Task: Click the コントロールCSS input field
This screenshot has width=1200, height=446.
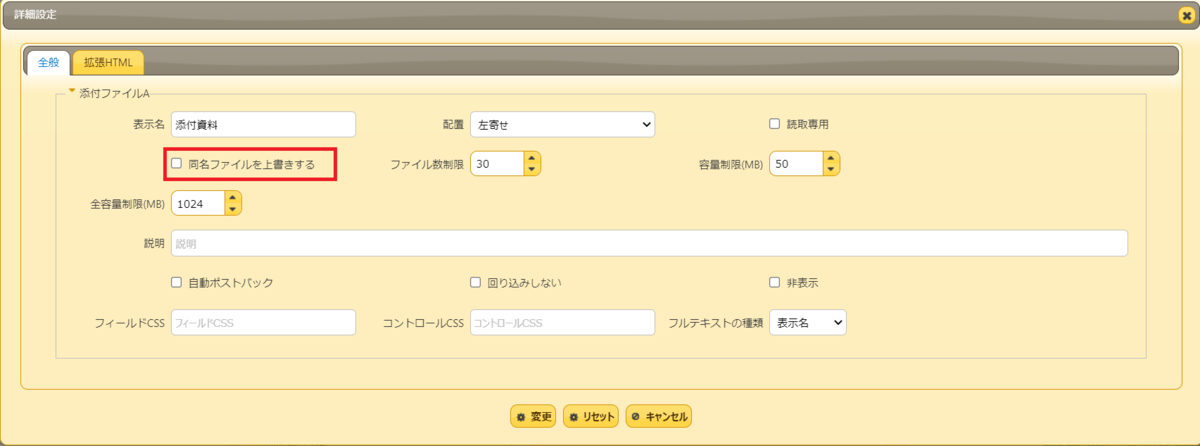Action: point(562,322)
